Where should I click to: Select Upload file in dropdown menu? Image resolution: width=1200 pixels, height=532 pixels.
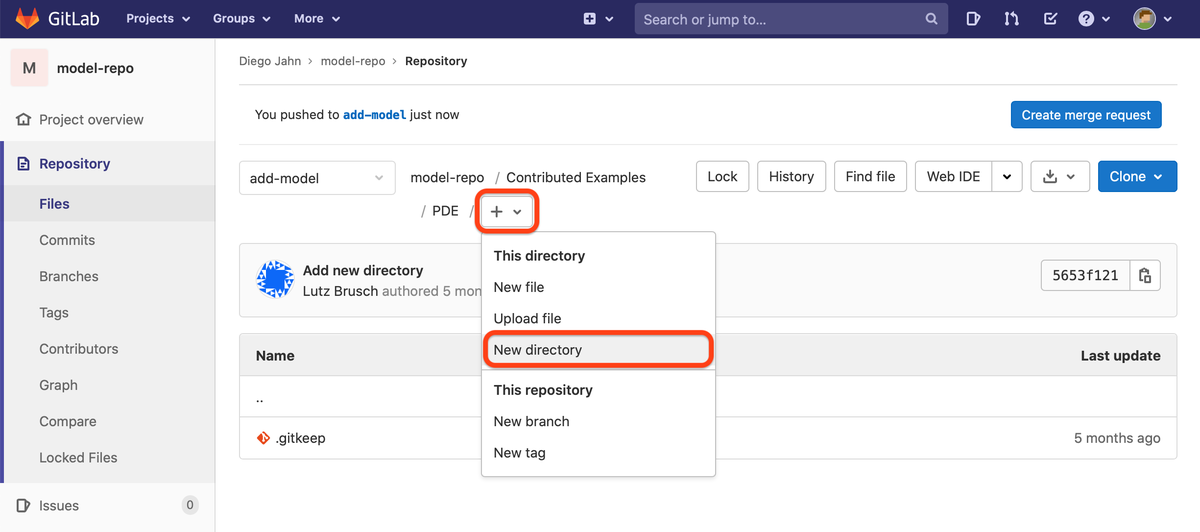coord(527,318)
